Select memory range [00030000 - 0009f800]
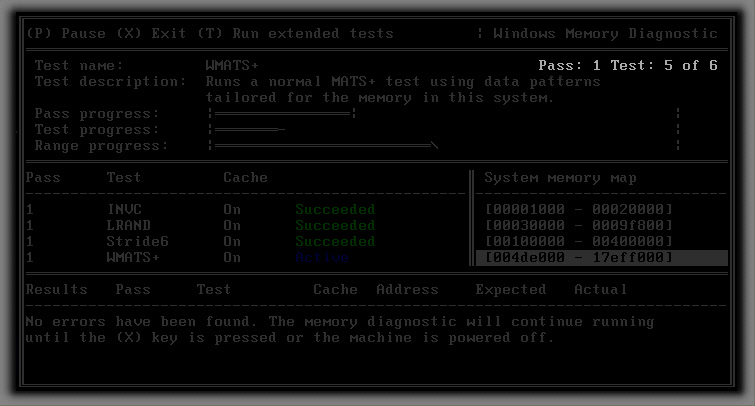 (578, 225)
